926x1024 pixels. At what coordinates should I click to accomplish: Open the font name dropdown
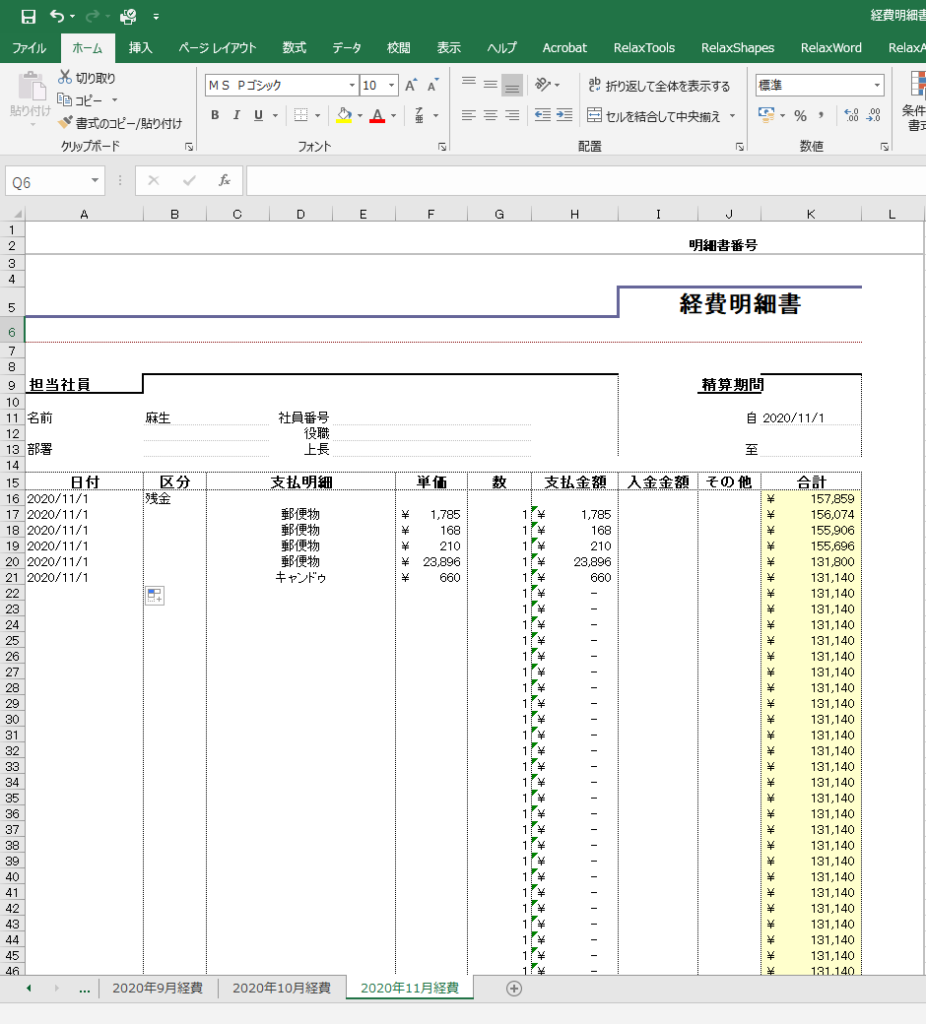pyautogui.click(x=352, y=86)
